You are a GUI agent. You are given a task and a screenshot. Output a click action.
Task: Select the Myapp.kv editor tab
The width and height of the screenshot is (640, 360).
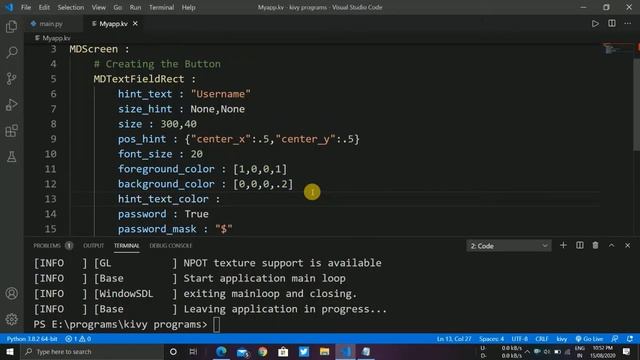(113, 24)
